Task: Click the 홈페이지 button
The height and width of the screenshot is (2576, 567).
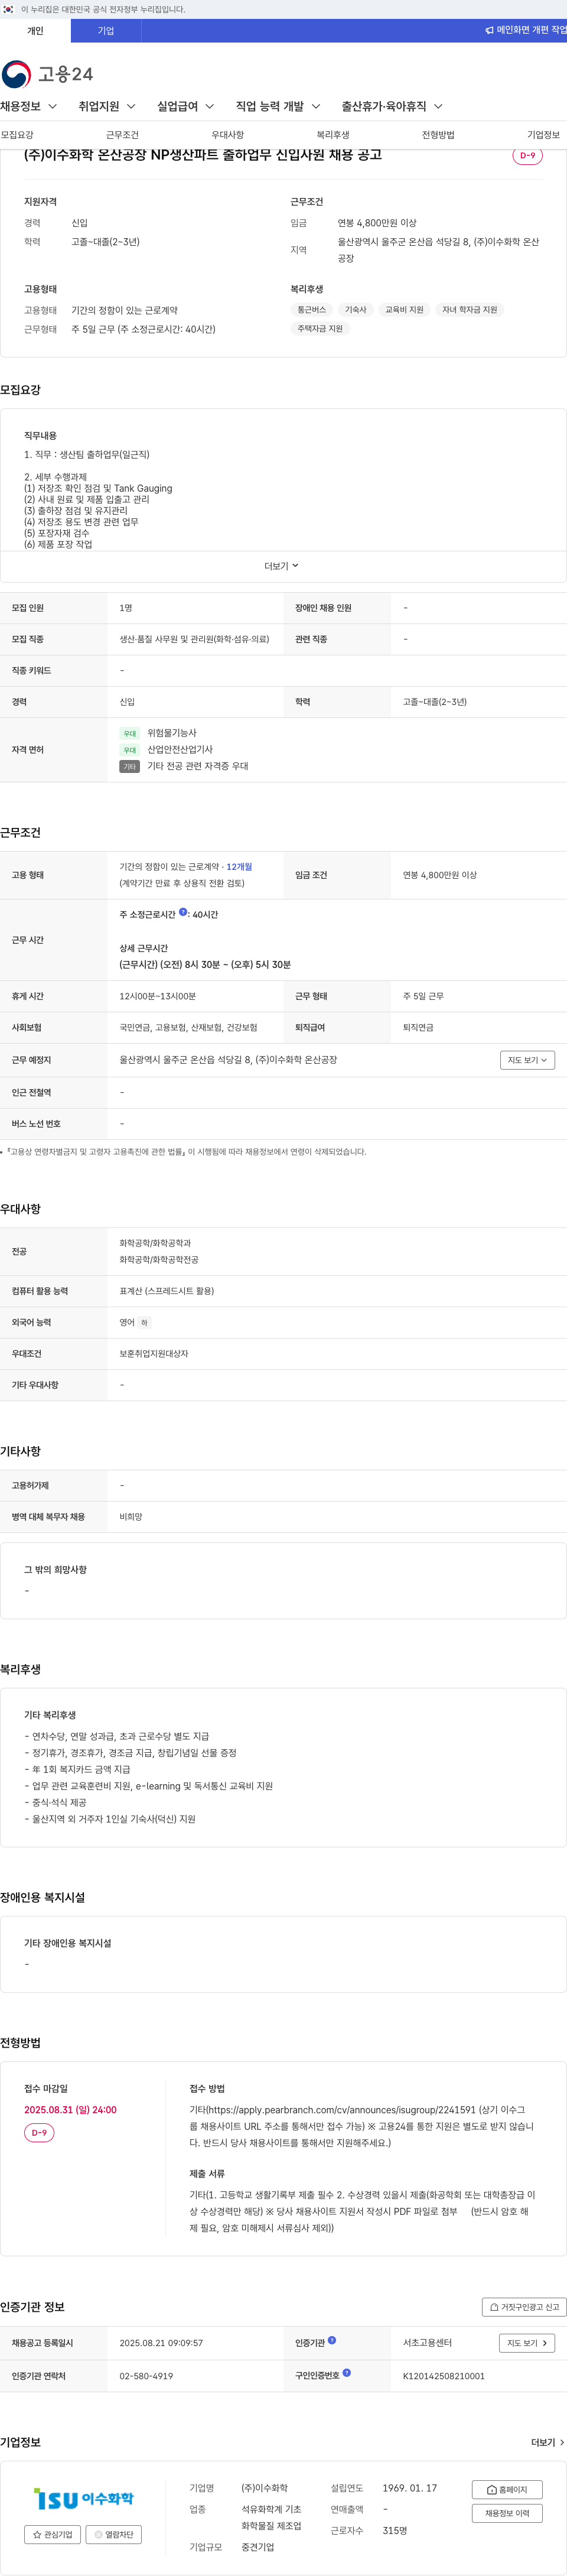Action: pyautogui.click(x=507, y=2490)
